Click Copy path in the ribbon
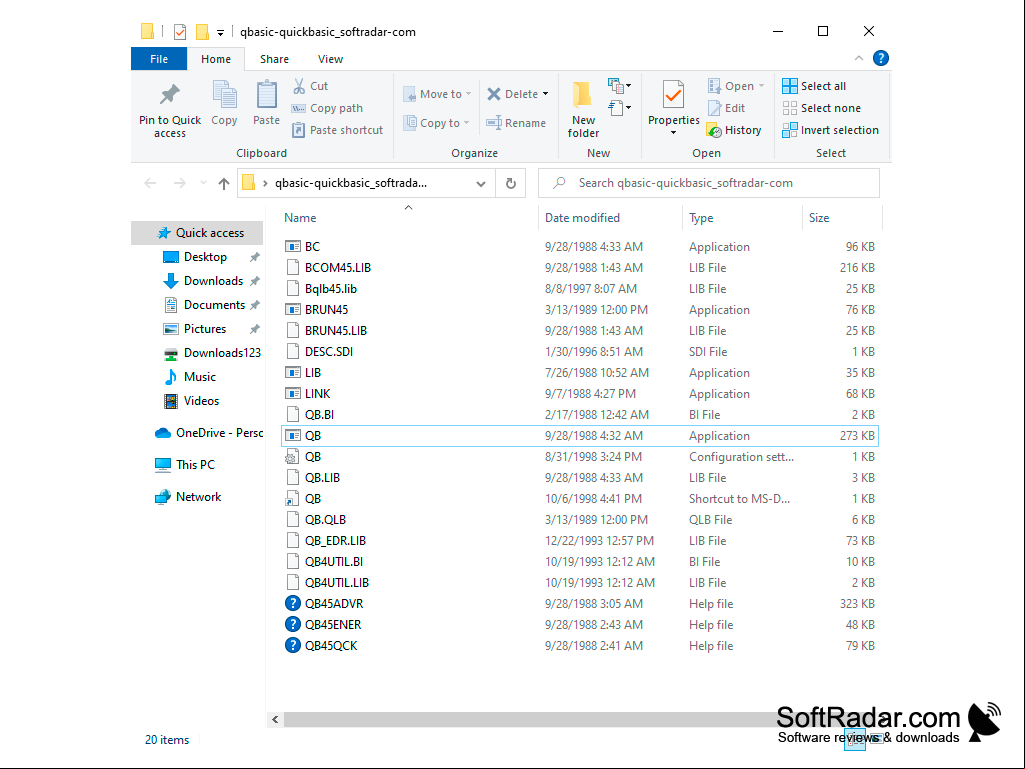 pyautogui.click(x=327, y=108)
